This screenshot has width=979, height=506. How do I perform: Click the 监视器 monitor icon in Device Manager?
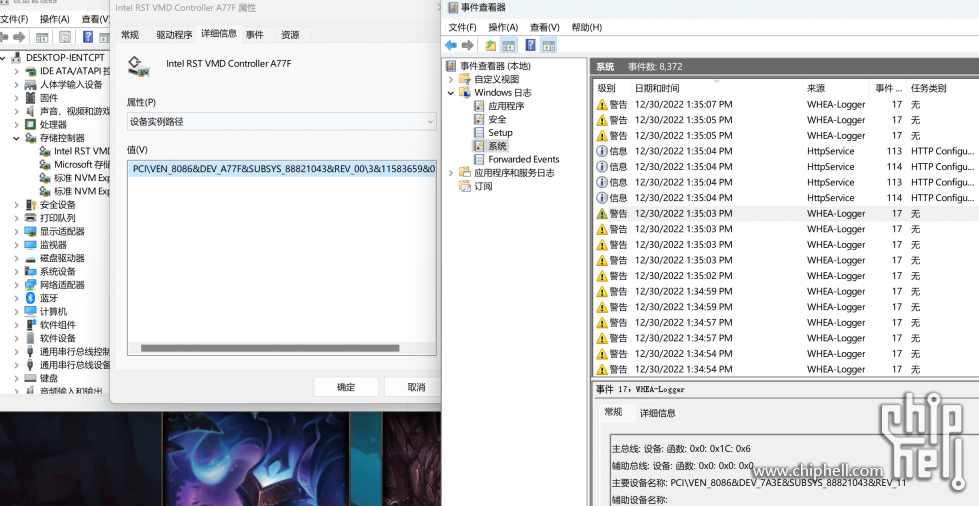click(30, 245)
